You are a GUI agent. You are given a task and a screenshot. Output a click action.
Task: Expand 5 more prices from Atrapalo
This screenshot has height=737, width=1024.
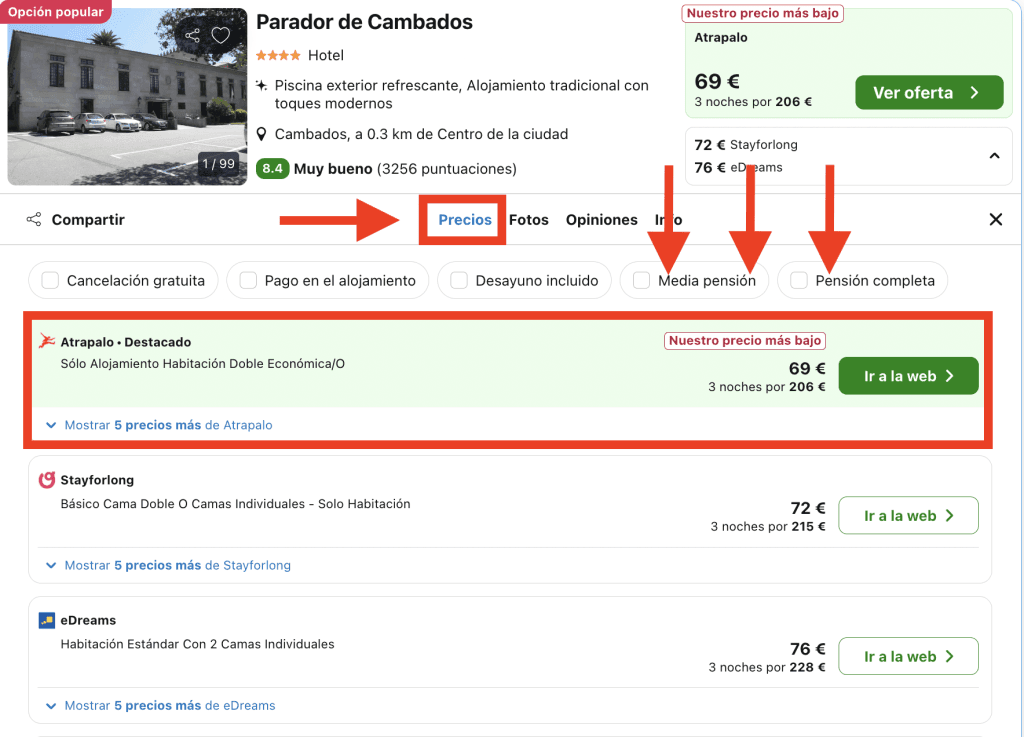pyautogui.click(x=160, y=425)
